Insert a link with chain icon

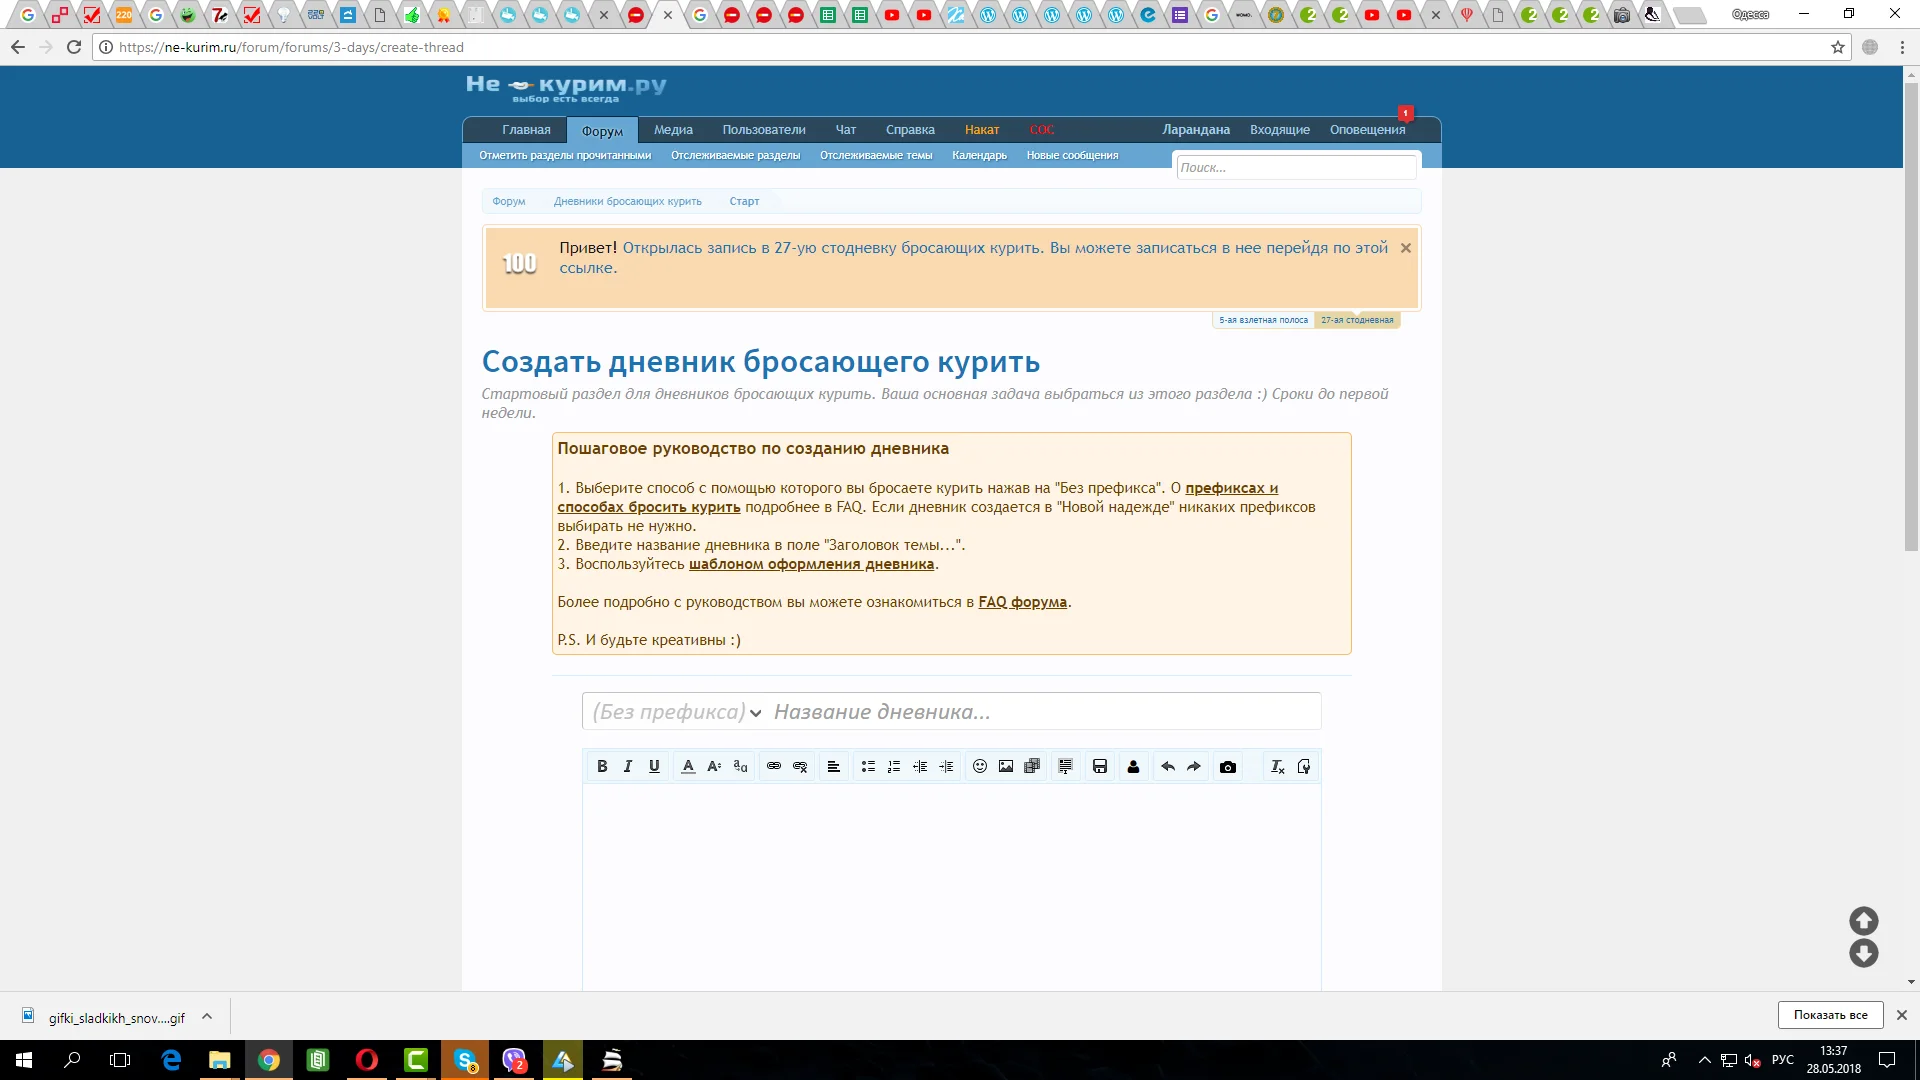point(774,767)
